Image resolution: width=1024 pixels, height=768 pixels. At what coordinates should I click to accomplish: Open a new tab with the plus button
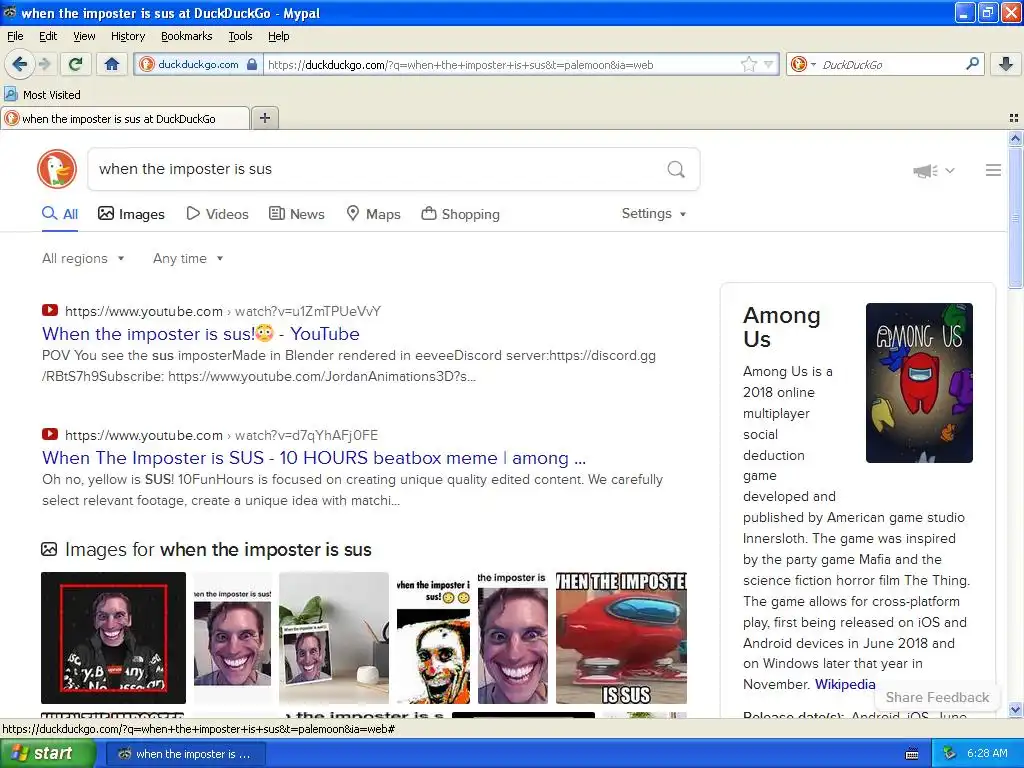pyautogui.click(x=264, y=118)
